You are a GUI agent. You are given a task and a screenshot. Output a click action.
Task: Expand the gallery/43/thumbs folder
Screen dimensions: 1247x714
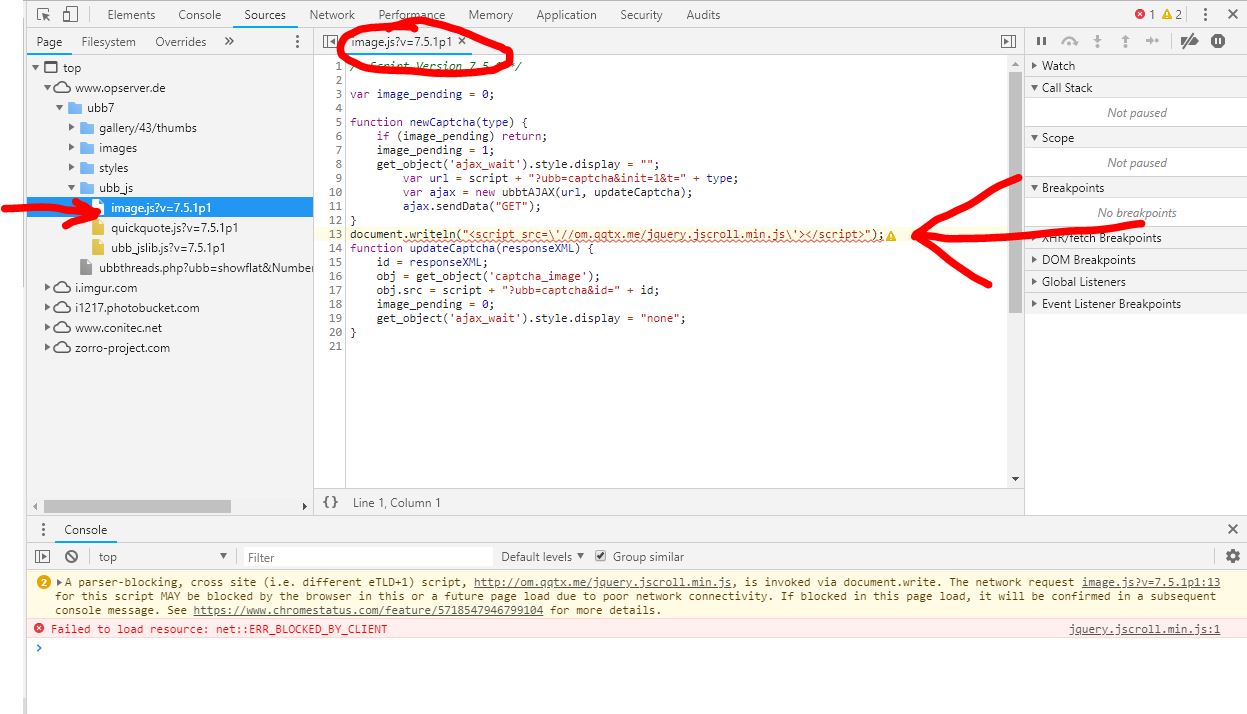tap(72, 127)
